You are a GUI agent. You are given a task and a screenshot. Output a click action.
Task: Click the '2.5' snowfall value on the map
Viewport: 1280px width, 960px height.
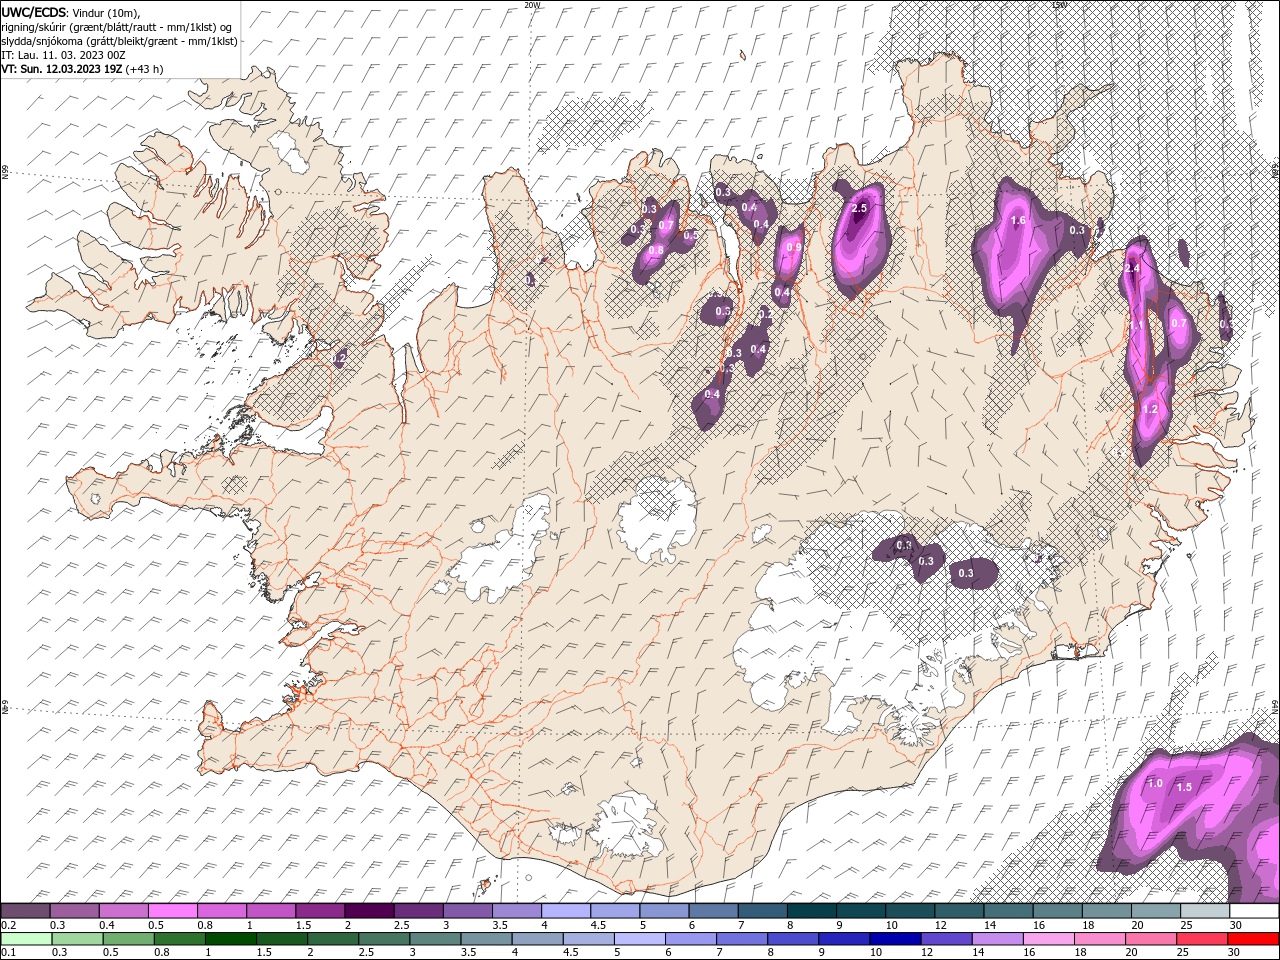pos(859,208)
